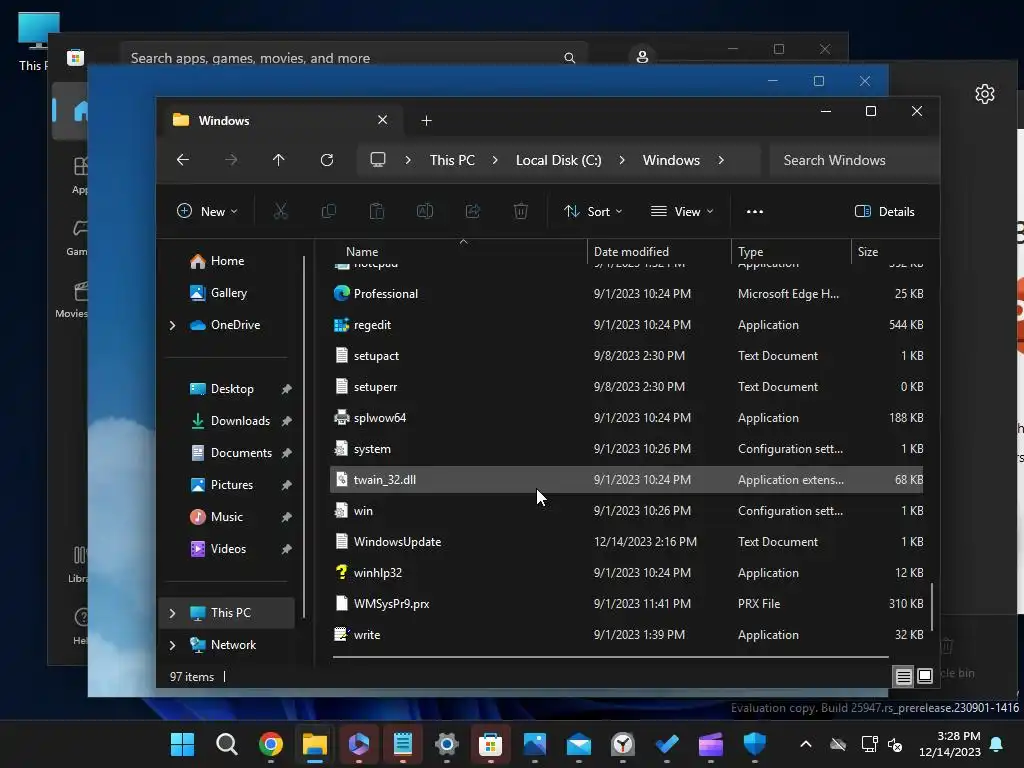Click the PC monitor icon in address bar
Viewport: 1024px width, 768px height.
pyautogui.click(x=377, y=159)
